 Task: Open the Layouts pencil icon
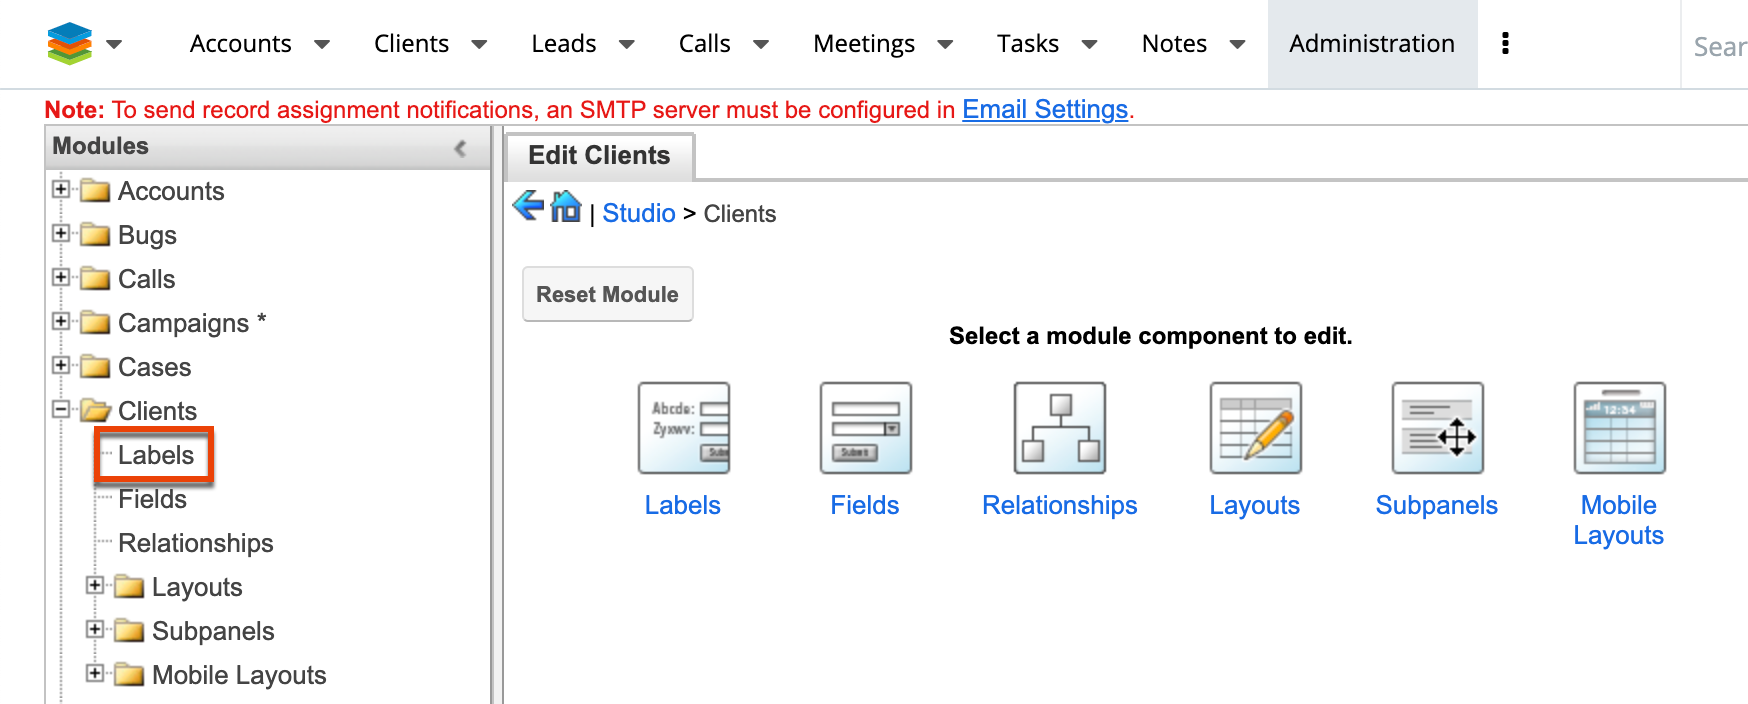(1256, 428)
